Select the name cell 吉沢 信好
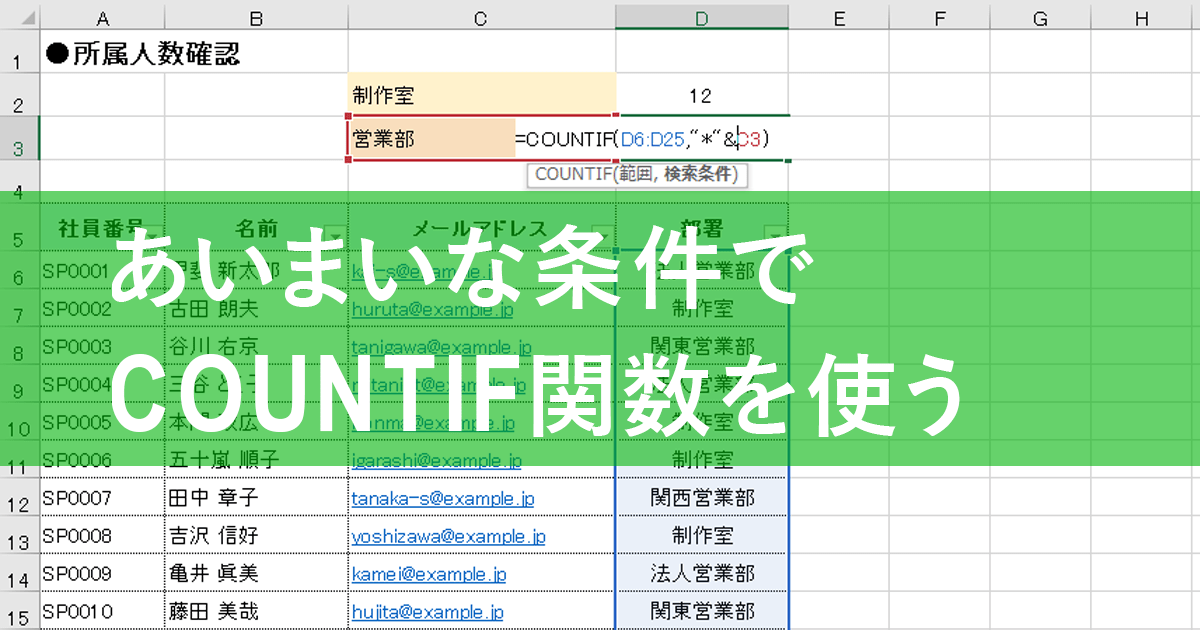The width and height of the screenshot is (1200, 630). tap(256, 535)
